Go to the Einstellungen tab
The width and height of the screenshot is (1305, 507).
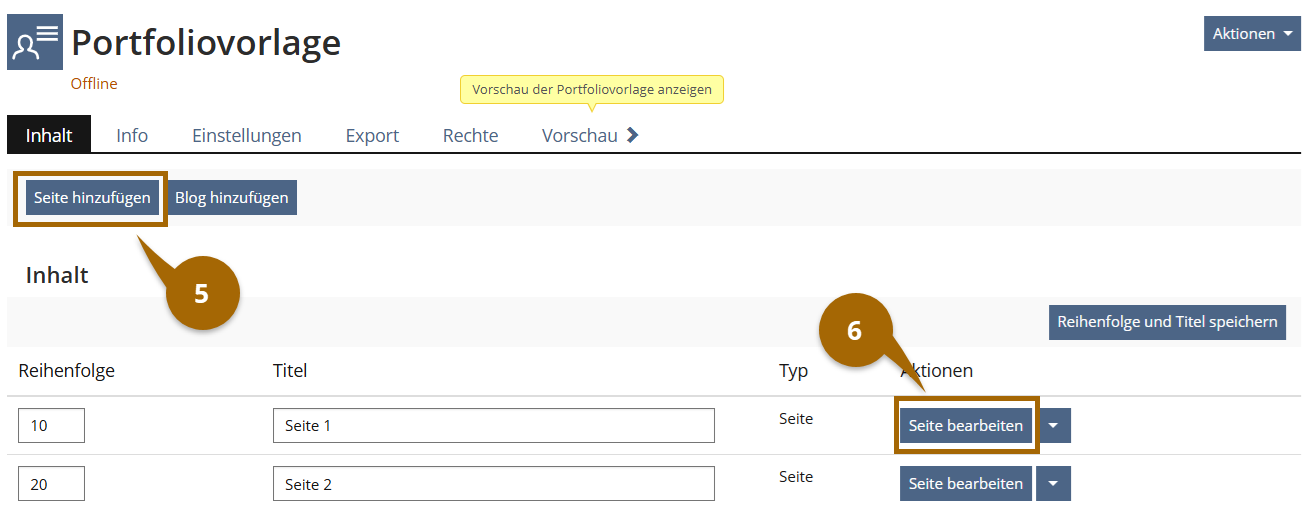point(247,136)
